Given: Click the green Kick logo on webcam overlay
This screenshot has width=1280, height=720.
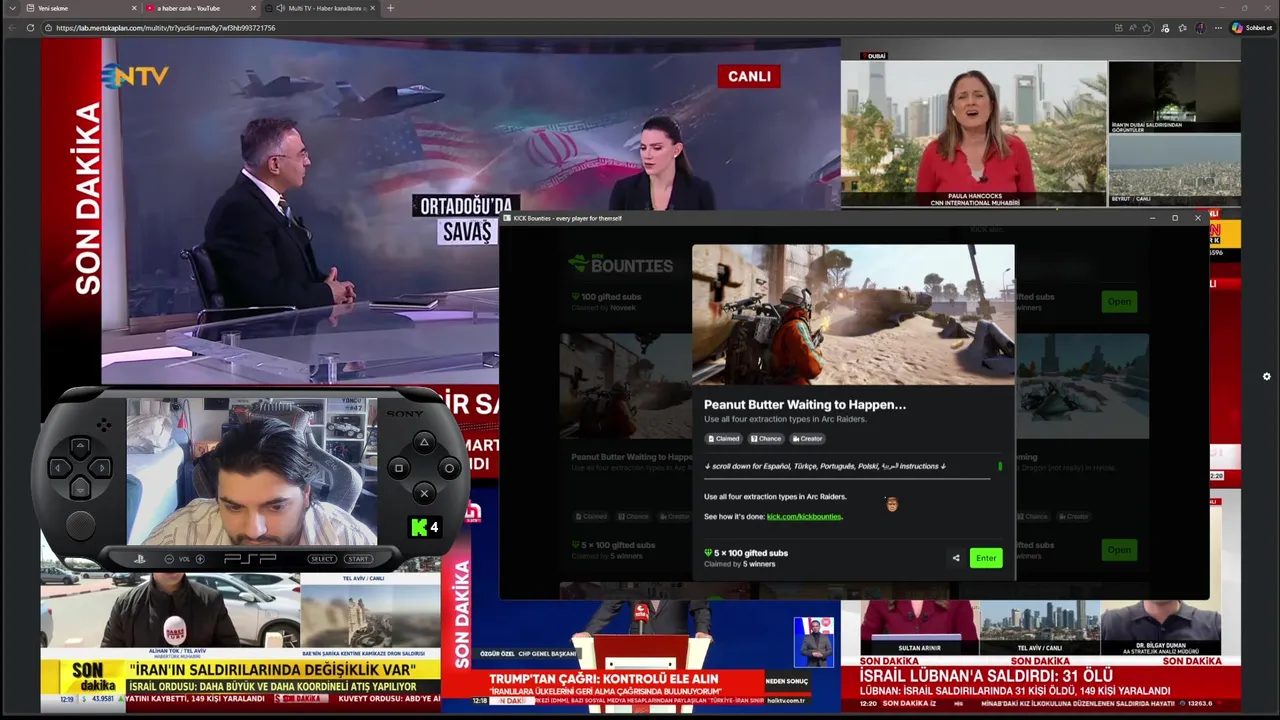Looking at the screenshot, I should pyautogui.click(x=425, y=526).
